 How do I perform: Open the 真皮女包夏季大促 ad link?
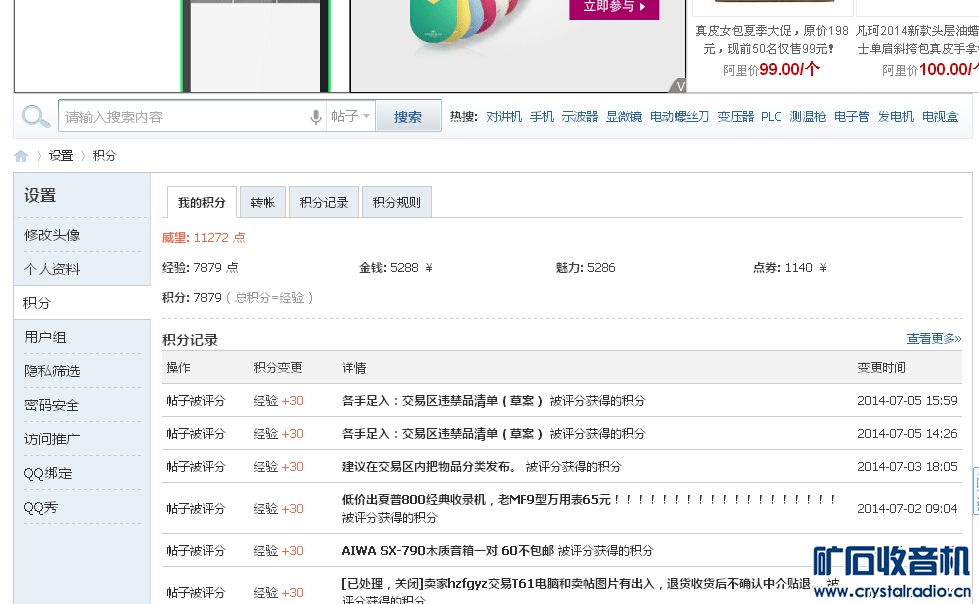[771, 39]
